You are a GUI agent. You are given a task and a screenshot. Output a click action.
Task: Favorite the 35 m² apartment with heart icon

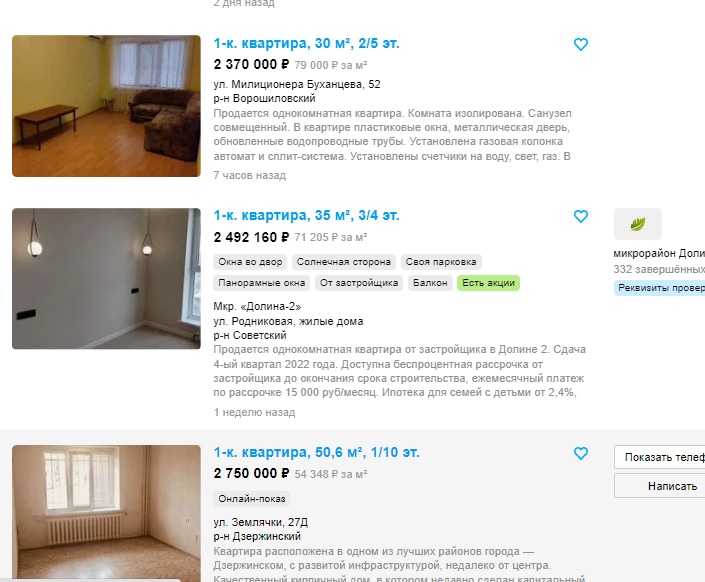[580, 216]
